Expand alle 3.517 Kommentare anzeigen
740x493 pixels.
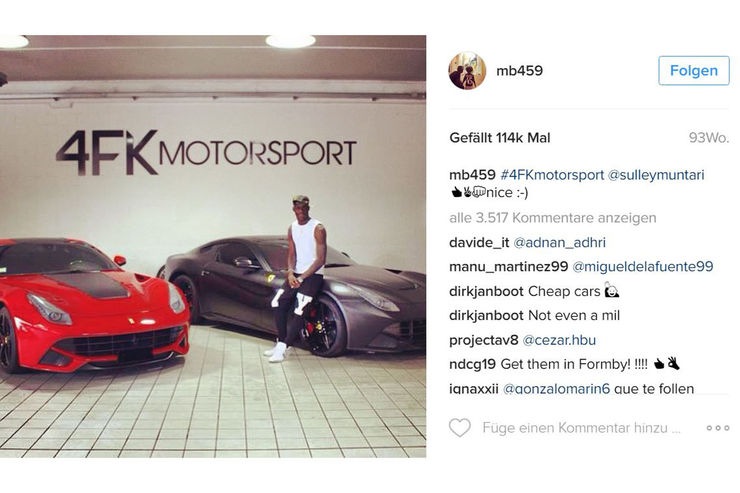[x=553, y=218]
